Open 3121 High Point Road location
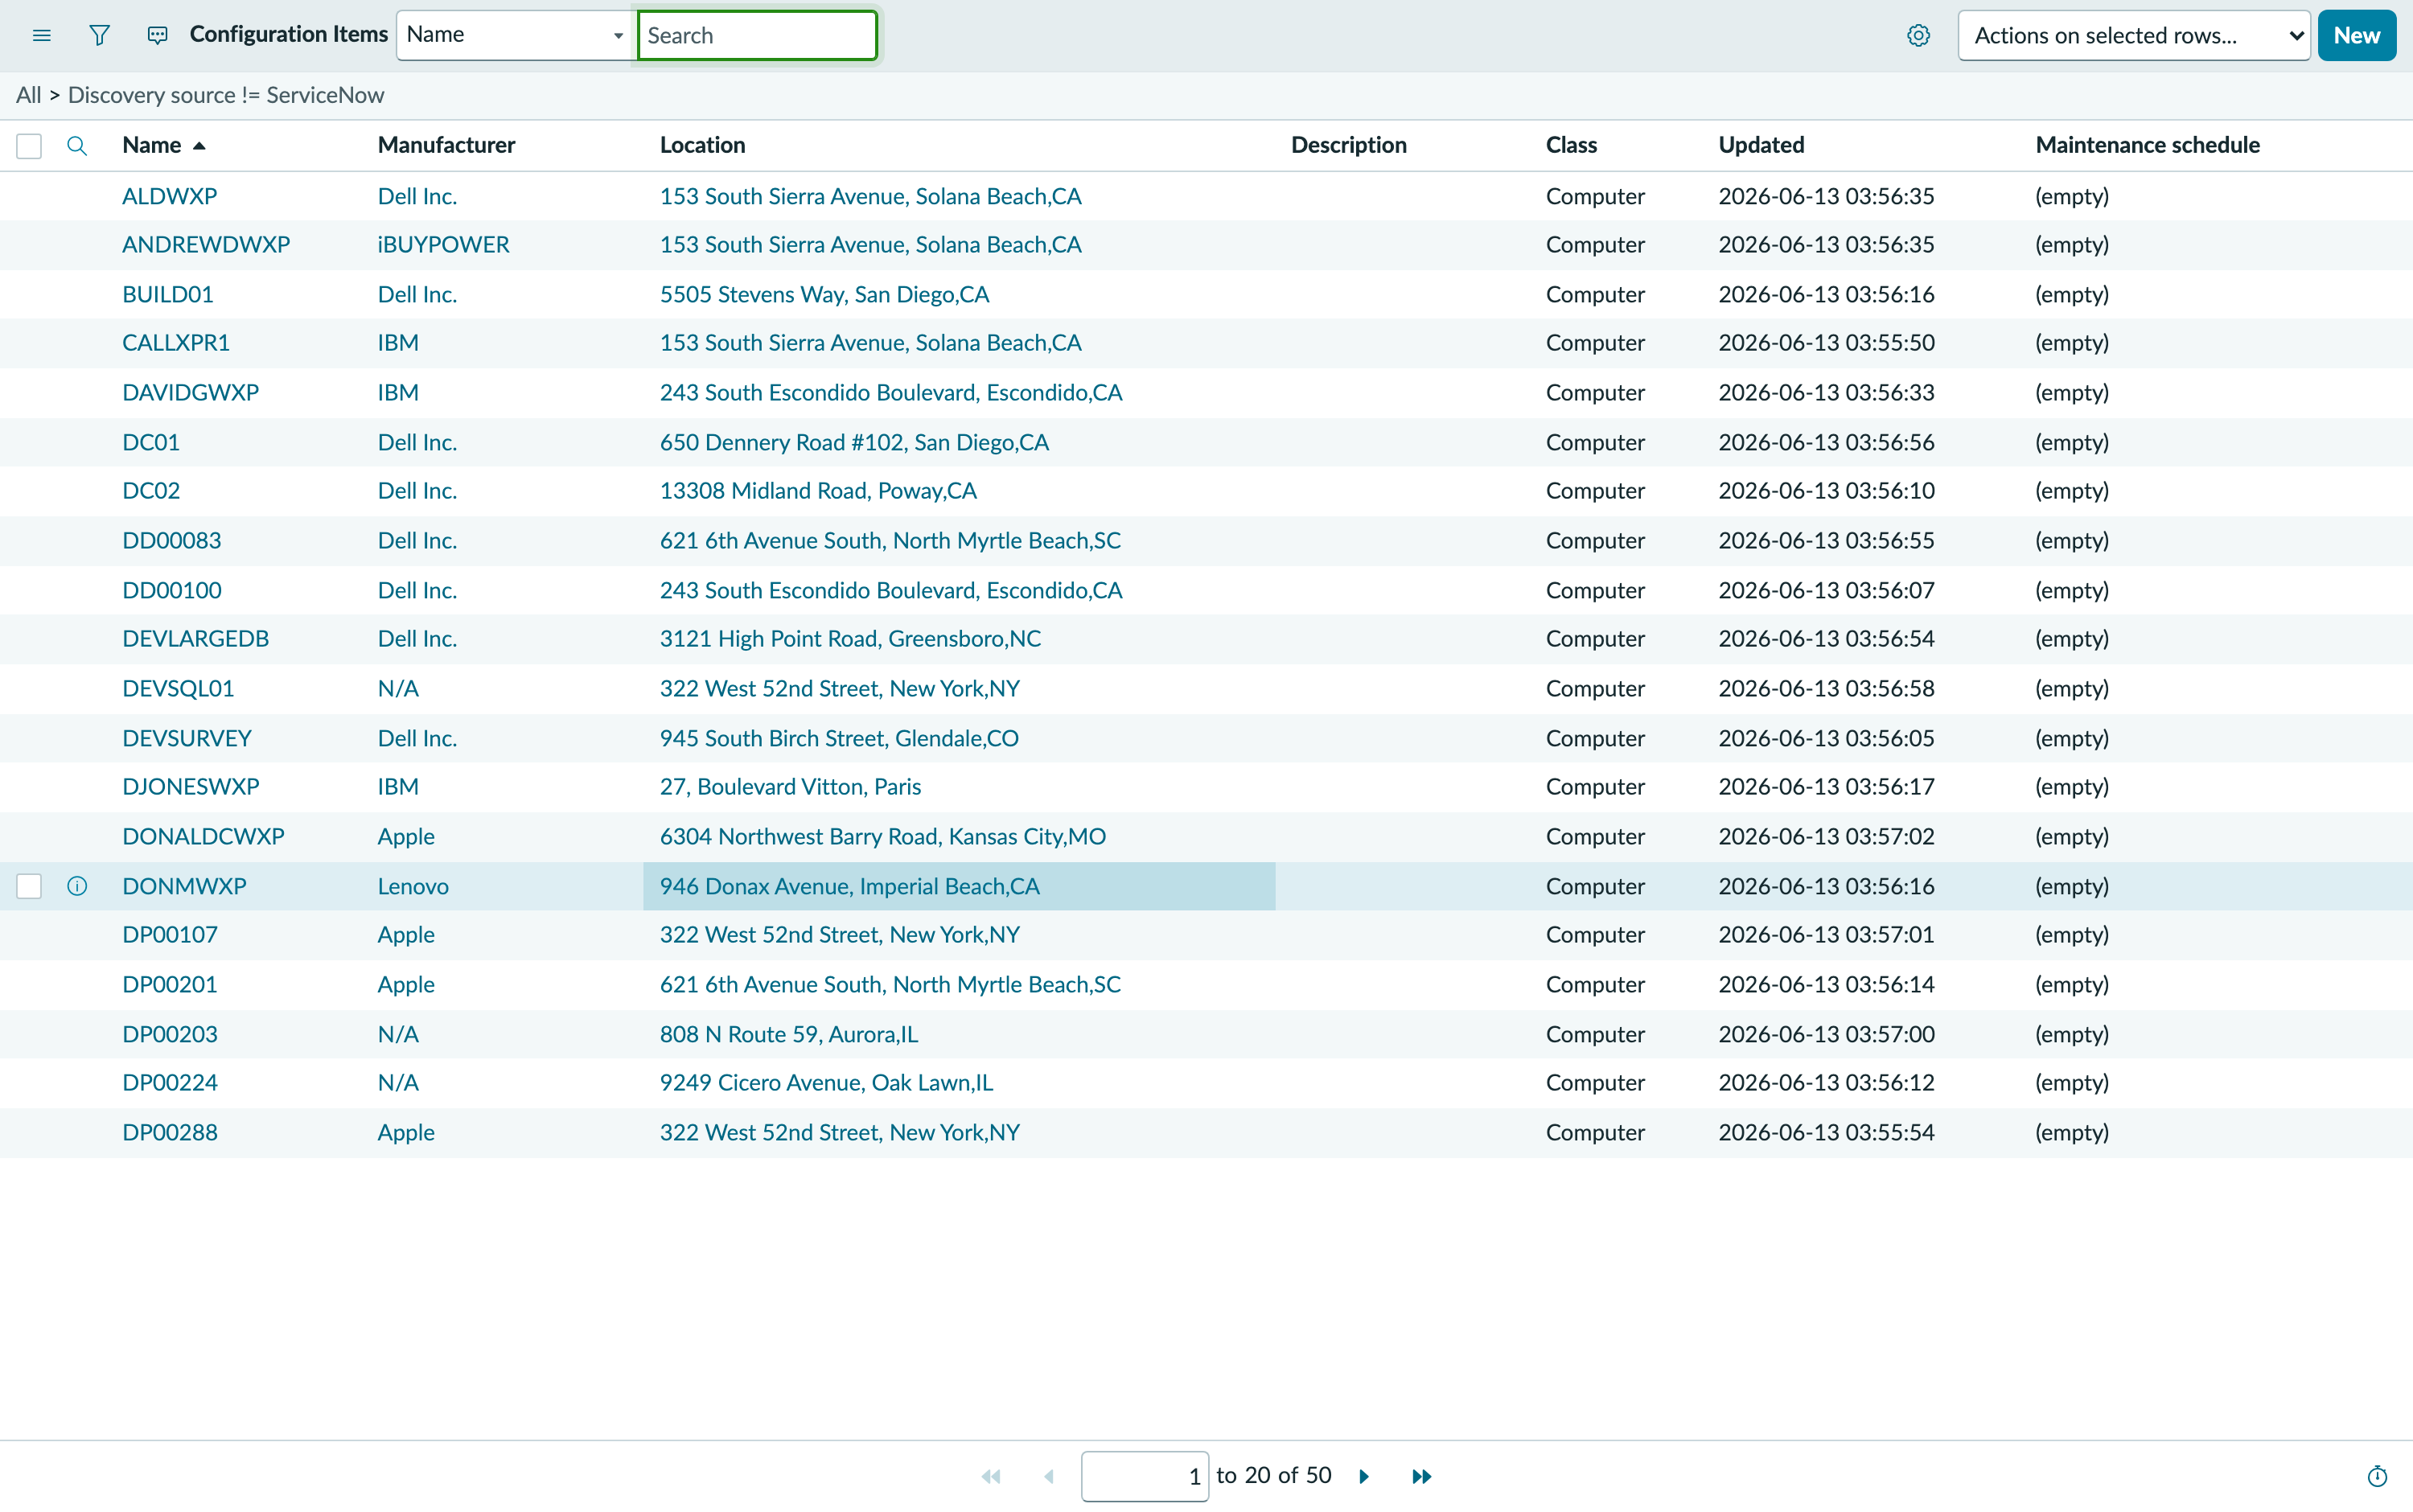Viewport: 2413px width, 1512px height. [x=850, y=639]
